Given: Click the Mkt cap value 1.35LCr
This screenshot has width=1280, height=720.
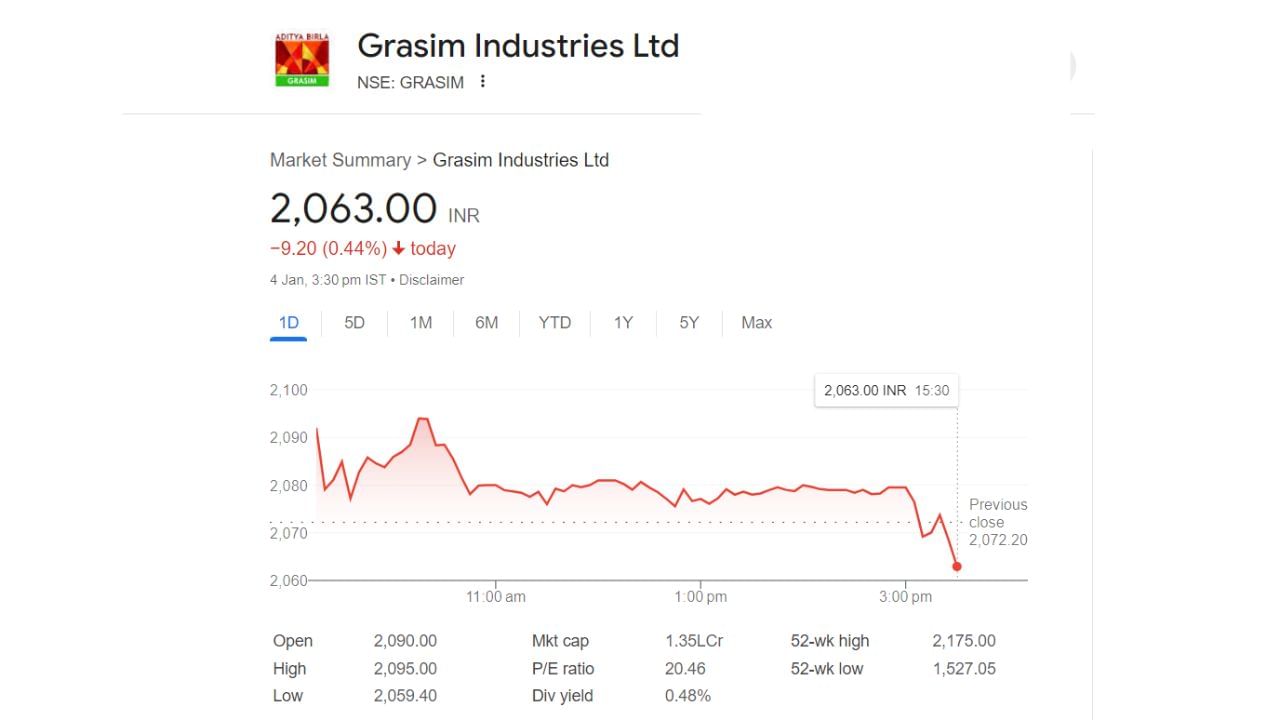Looking at the screenshot, I should coord(694,641).
